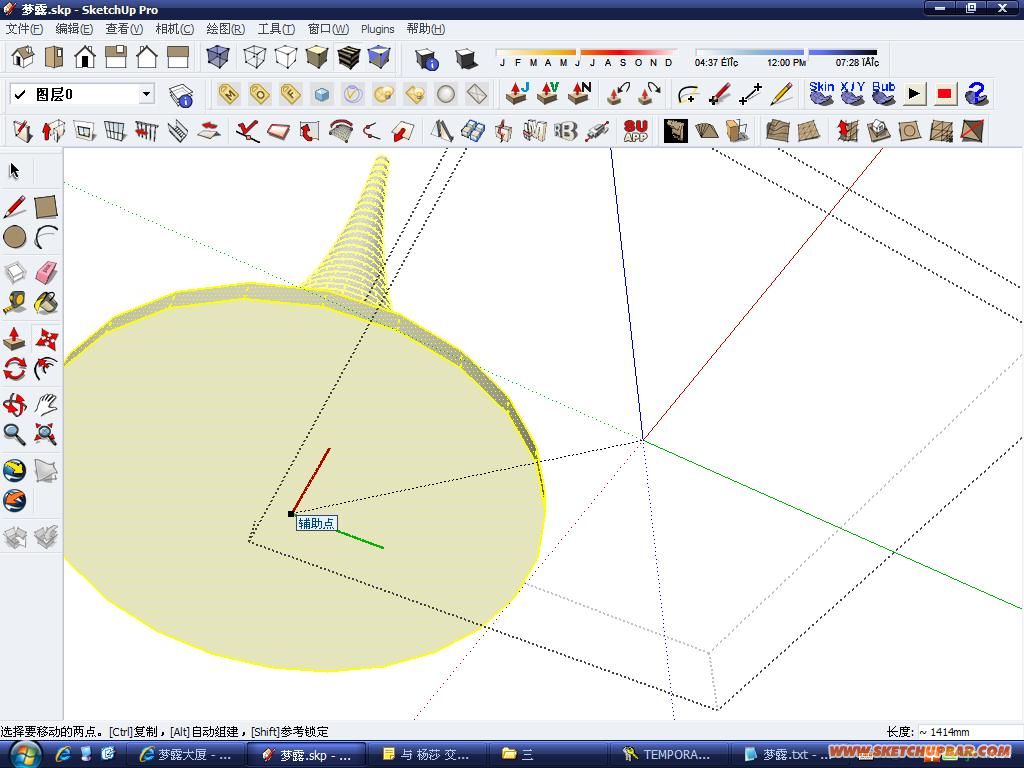1024x768 pixels.
Task: Click the 辅助点 guide point in model
Action: (x=291, y=514)
